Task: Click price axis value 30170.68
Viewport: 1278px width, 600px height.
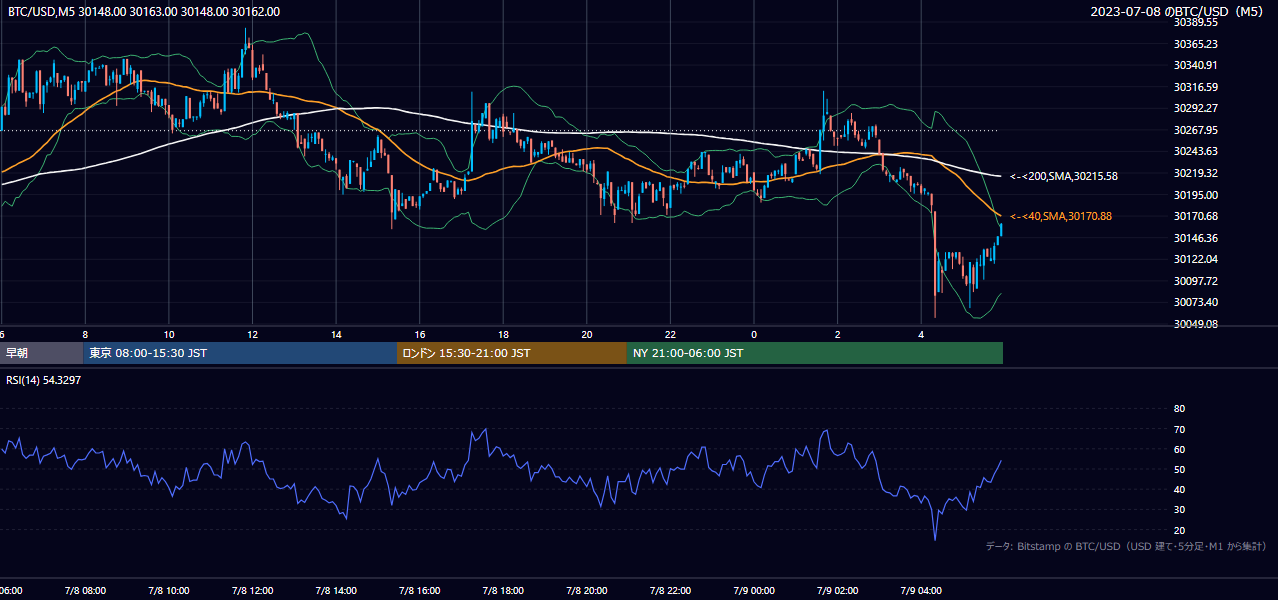Action: (x=1196, y=216)
